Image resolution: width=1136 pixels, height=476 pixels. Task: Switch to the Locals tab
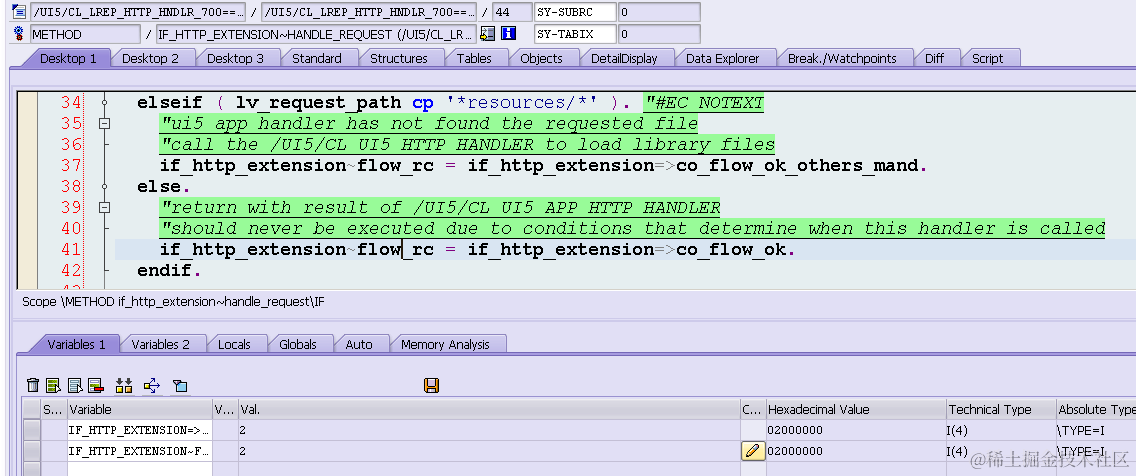pyautogui.click(x=234, y=345)
